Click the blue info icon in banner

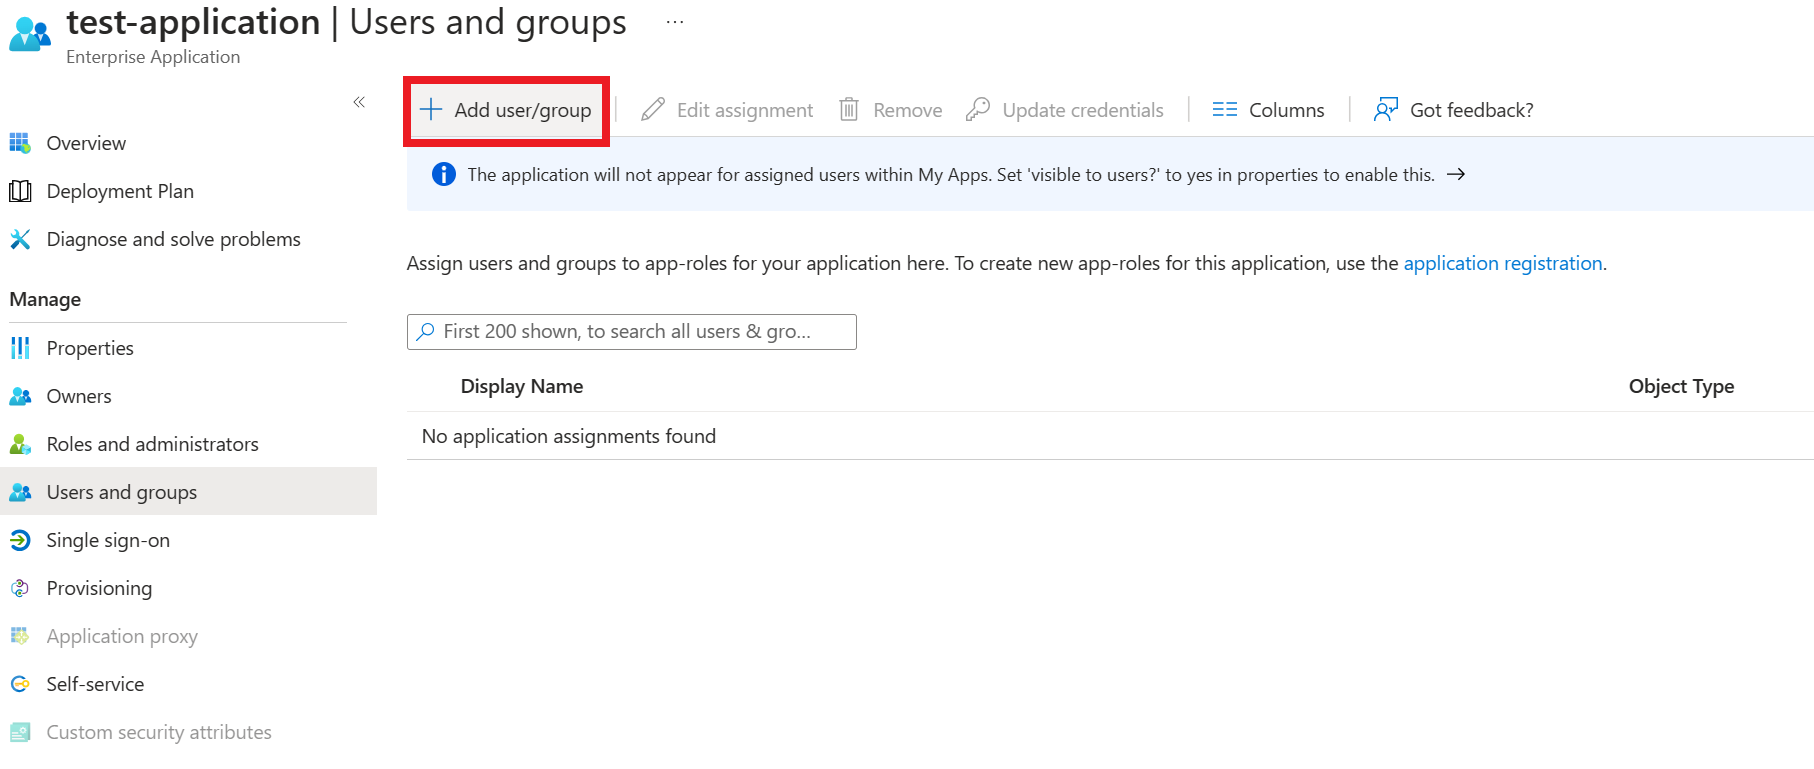(x=444, y=174)
